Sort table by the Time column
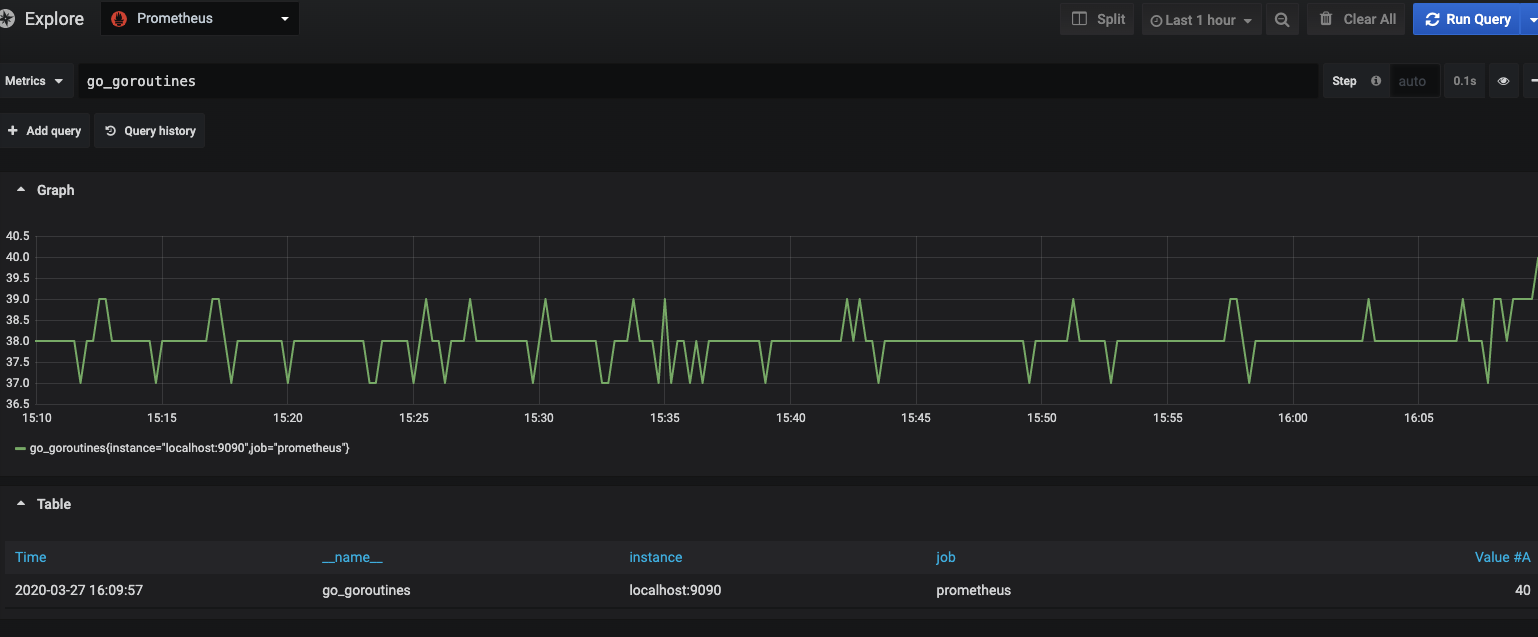1538x637 pixels. point(31,557)
